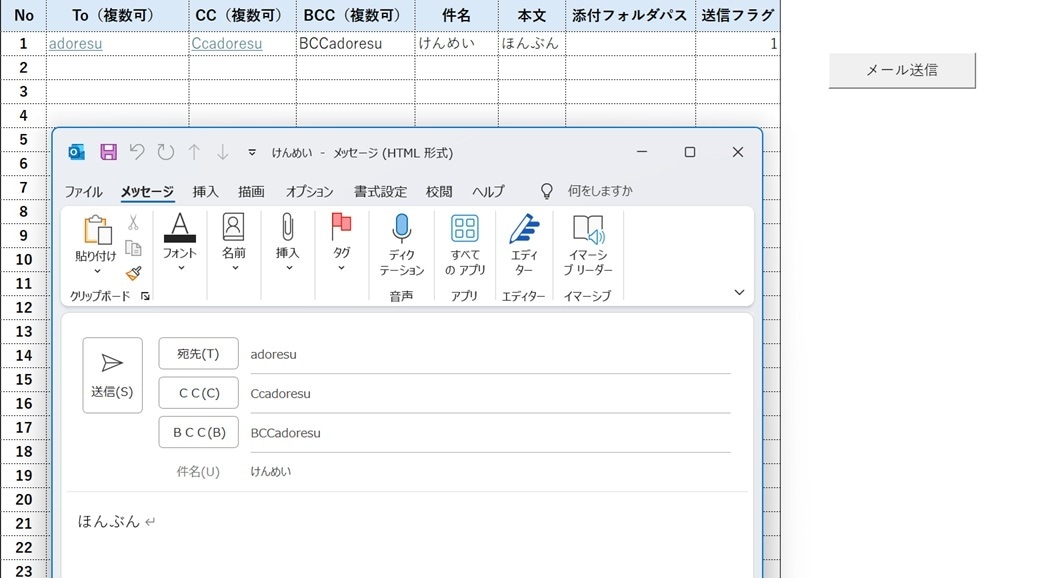1052x578 pixels.
Task: Open the 挿入 paperclip attach group
Action: click(287, 242)
